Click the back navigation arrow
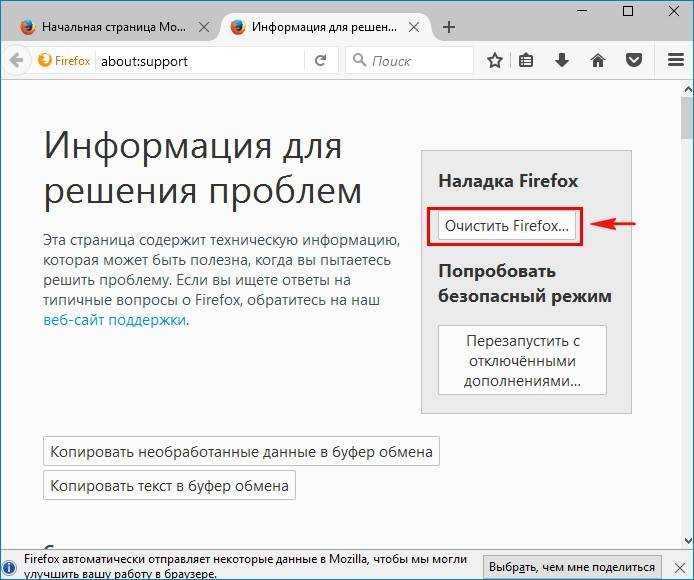The height and width of the screenshot is (580, 694). point(16,60)
